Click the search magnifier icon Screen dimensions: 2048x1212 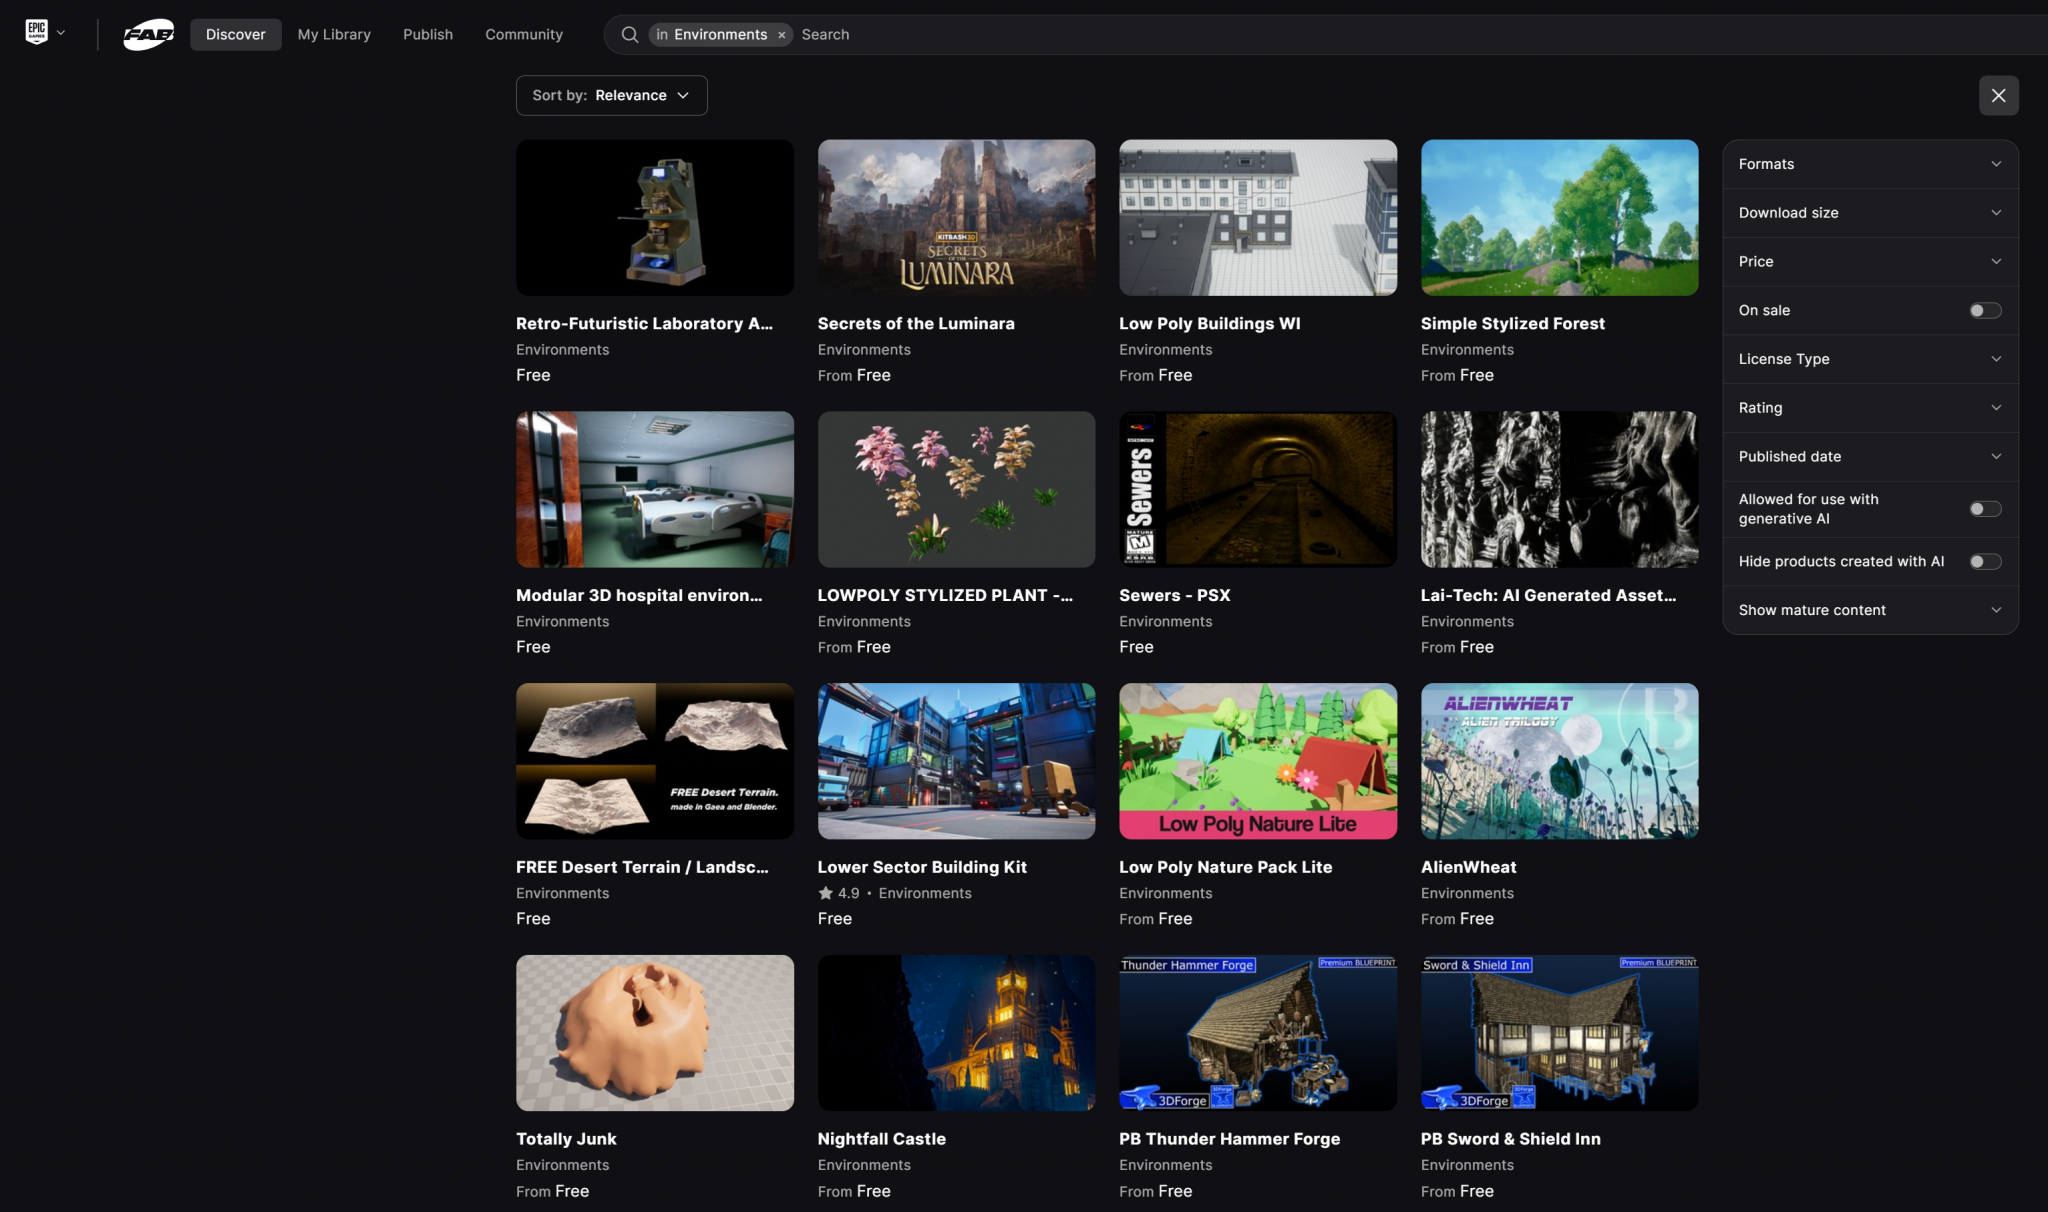[x=629, y=34]
